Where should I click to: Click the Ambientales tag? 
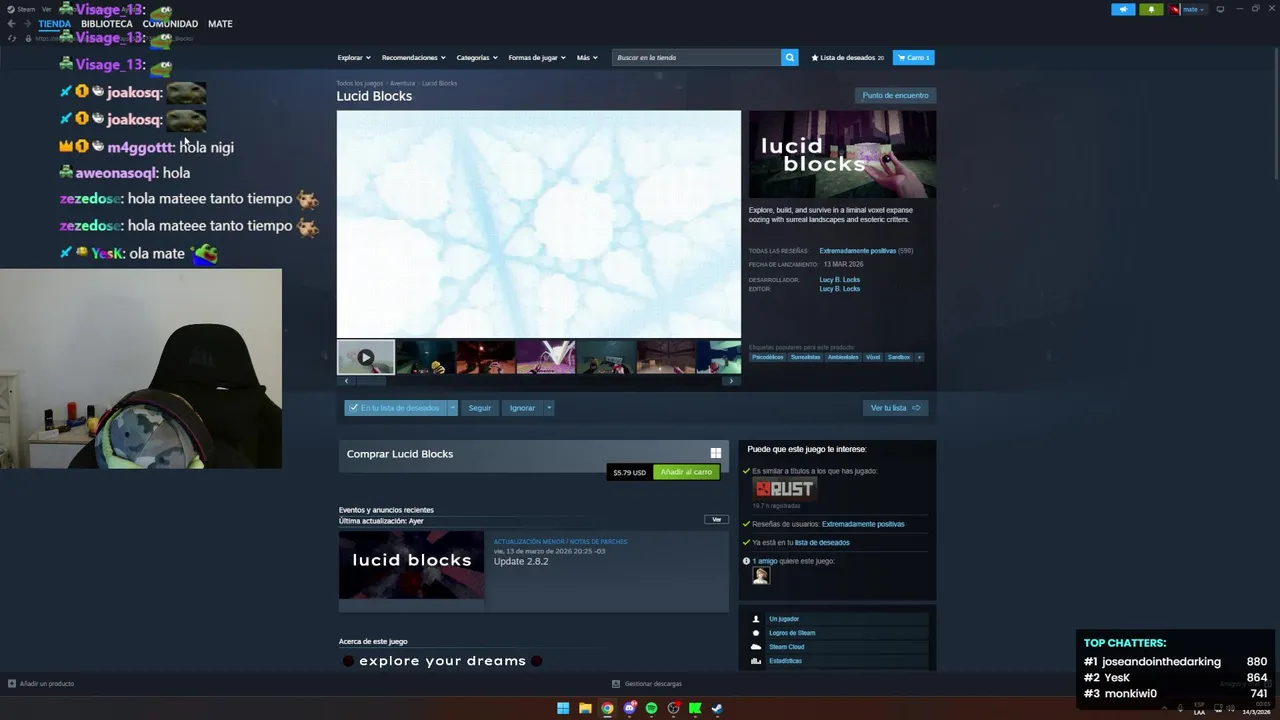click(843, 357)
